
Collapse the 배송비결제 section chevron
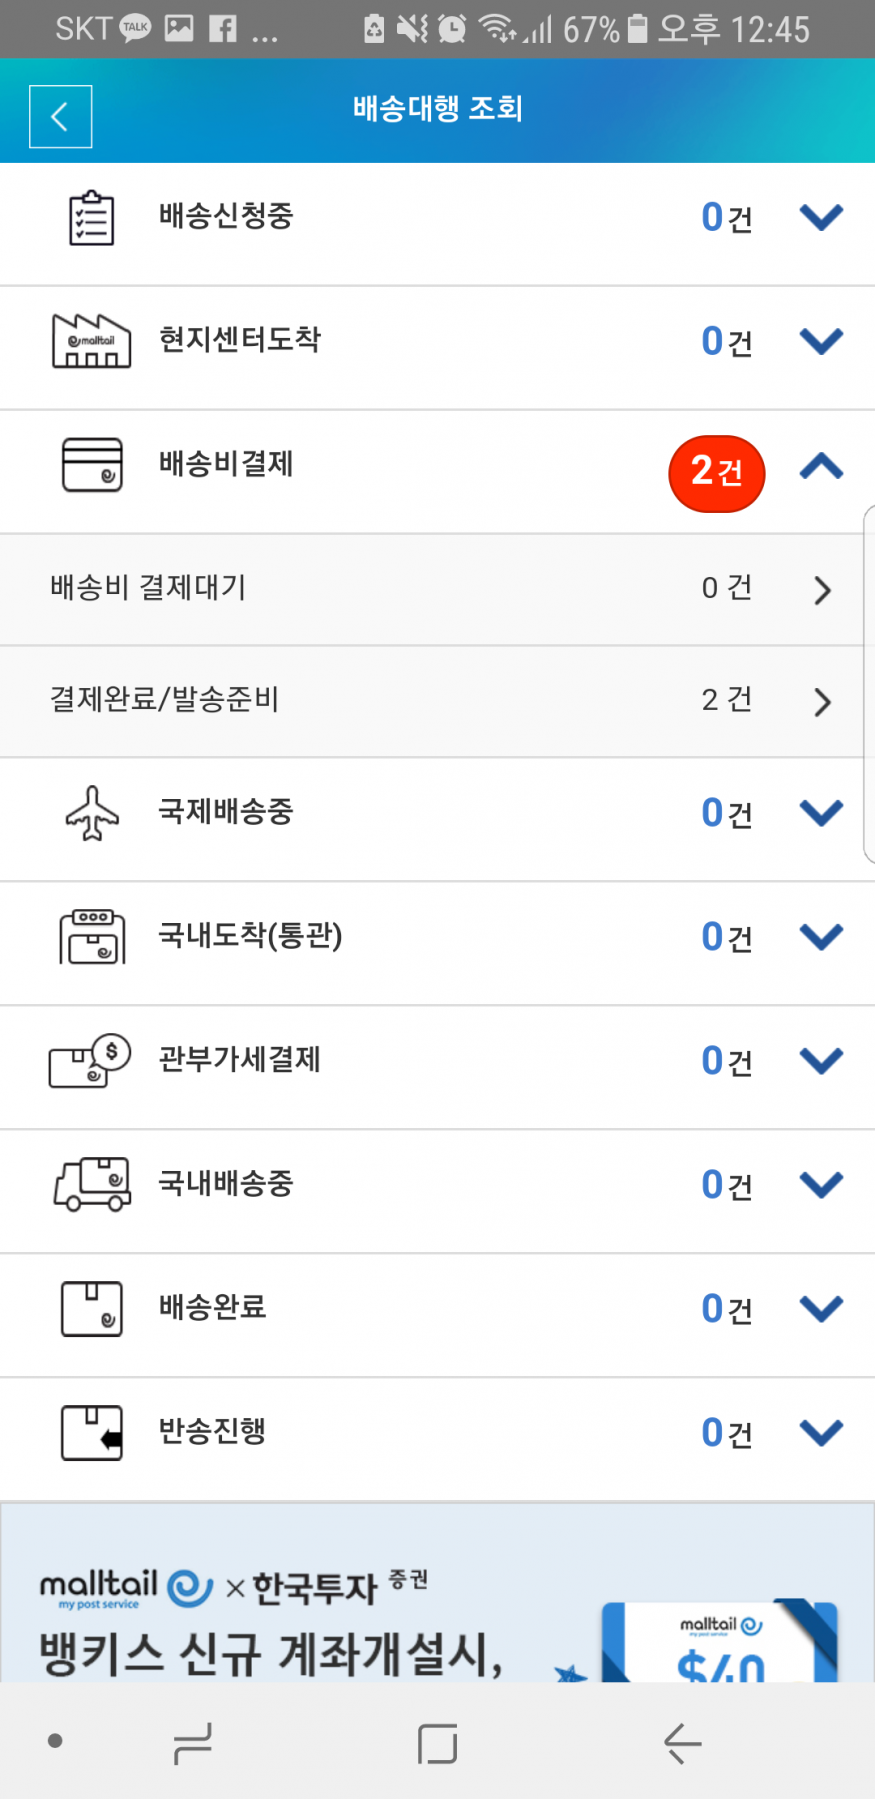point(821,467)
